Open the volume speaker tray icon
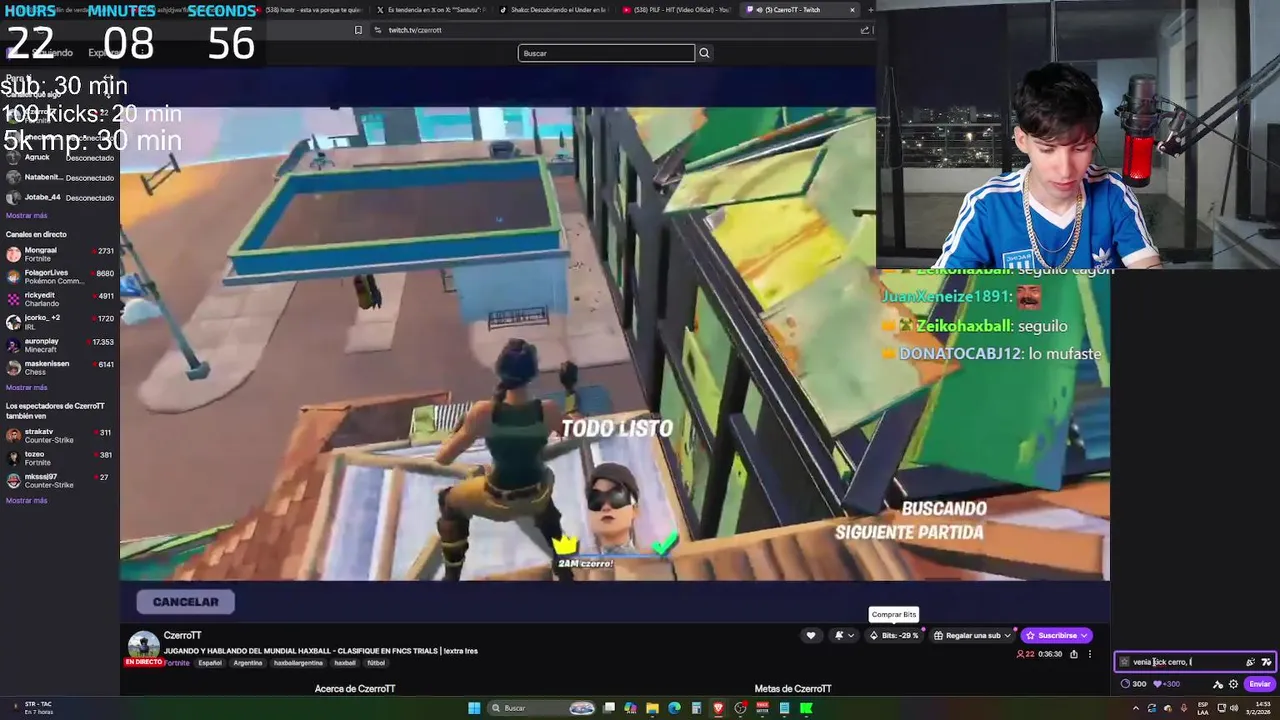Screen dimensions: 1280x720 coord(1236,708)
